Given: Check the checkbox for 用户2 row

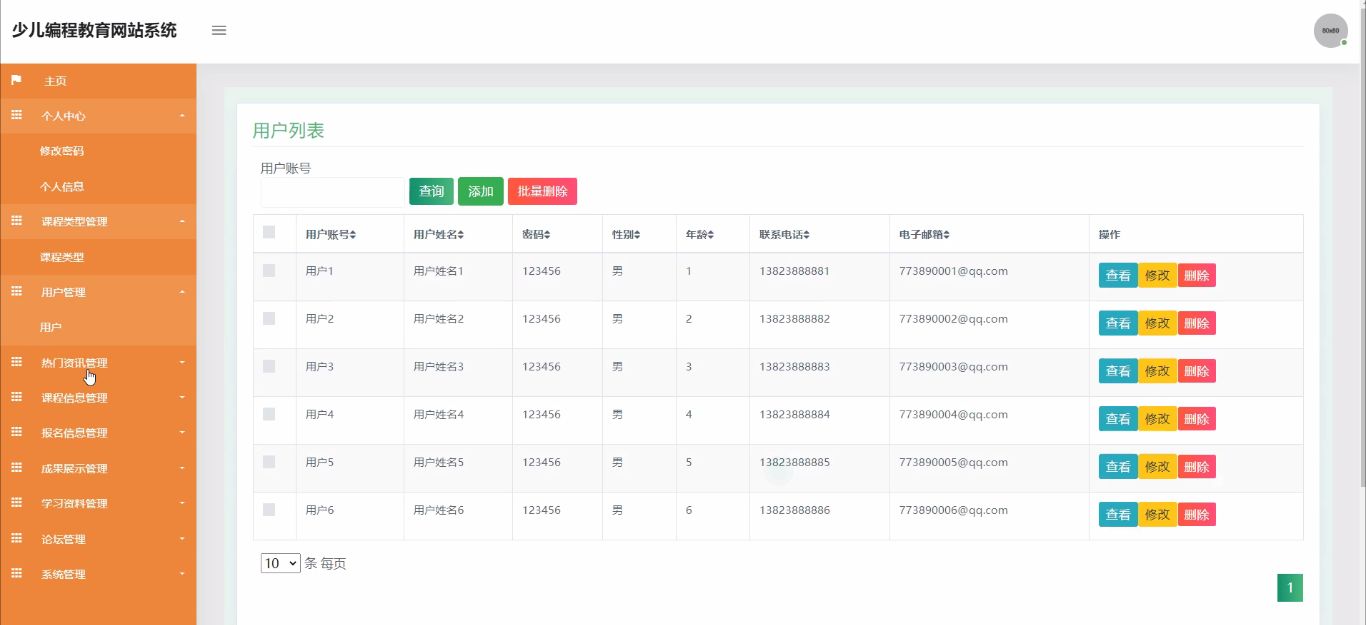Looking at the screenshot, I should click(269, 318).
